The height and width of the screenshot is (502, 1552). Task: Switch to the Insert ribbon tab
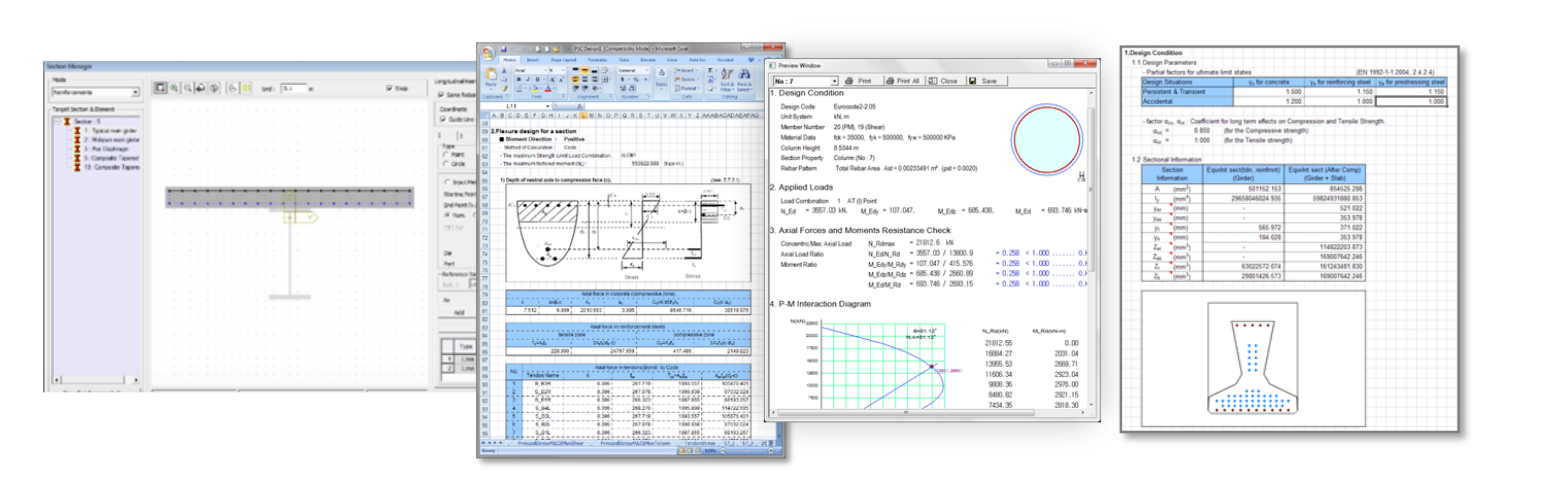point(533,60)
